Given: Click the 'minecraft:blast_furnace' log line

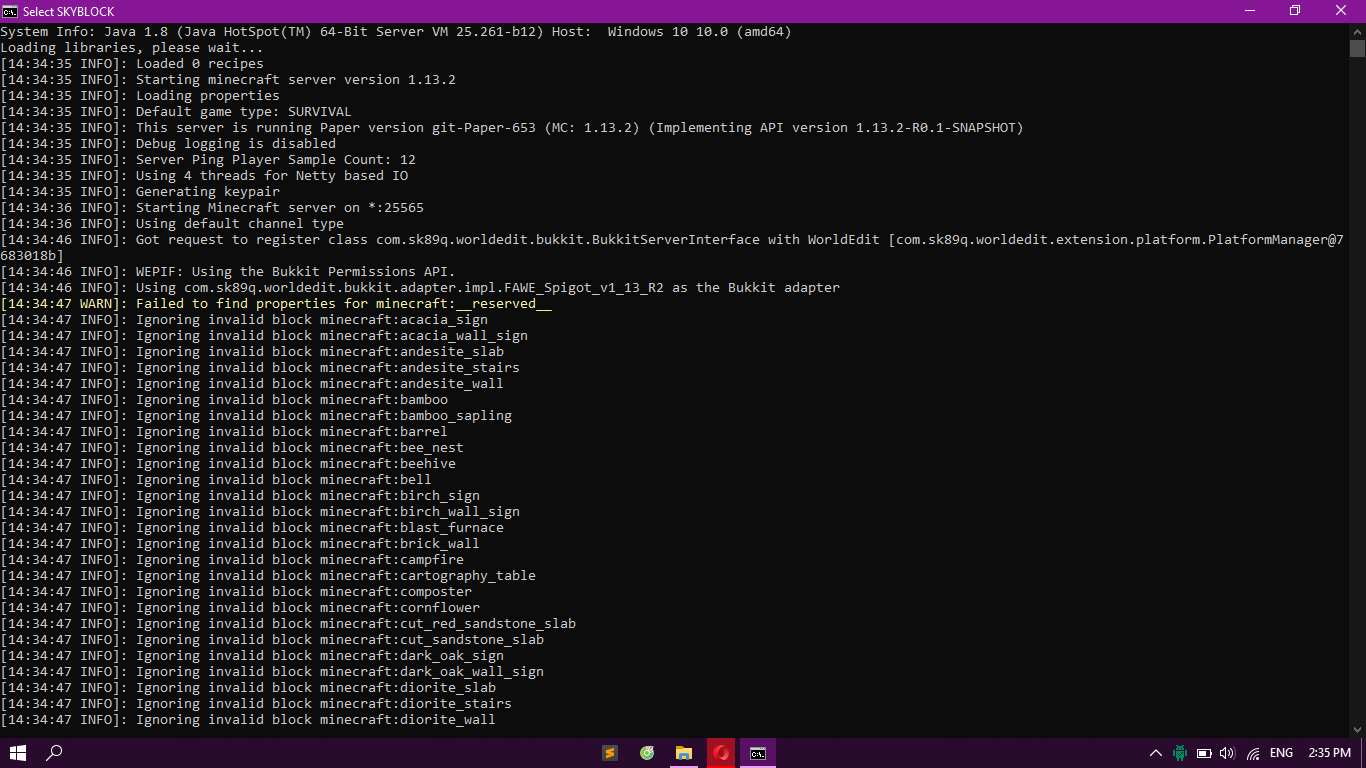Looking at the screenshot, I should tap(252, 528).
